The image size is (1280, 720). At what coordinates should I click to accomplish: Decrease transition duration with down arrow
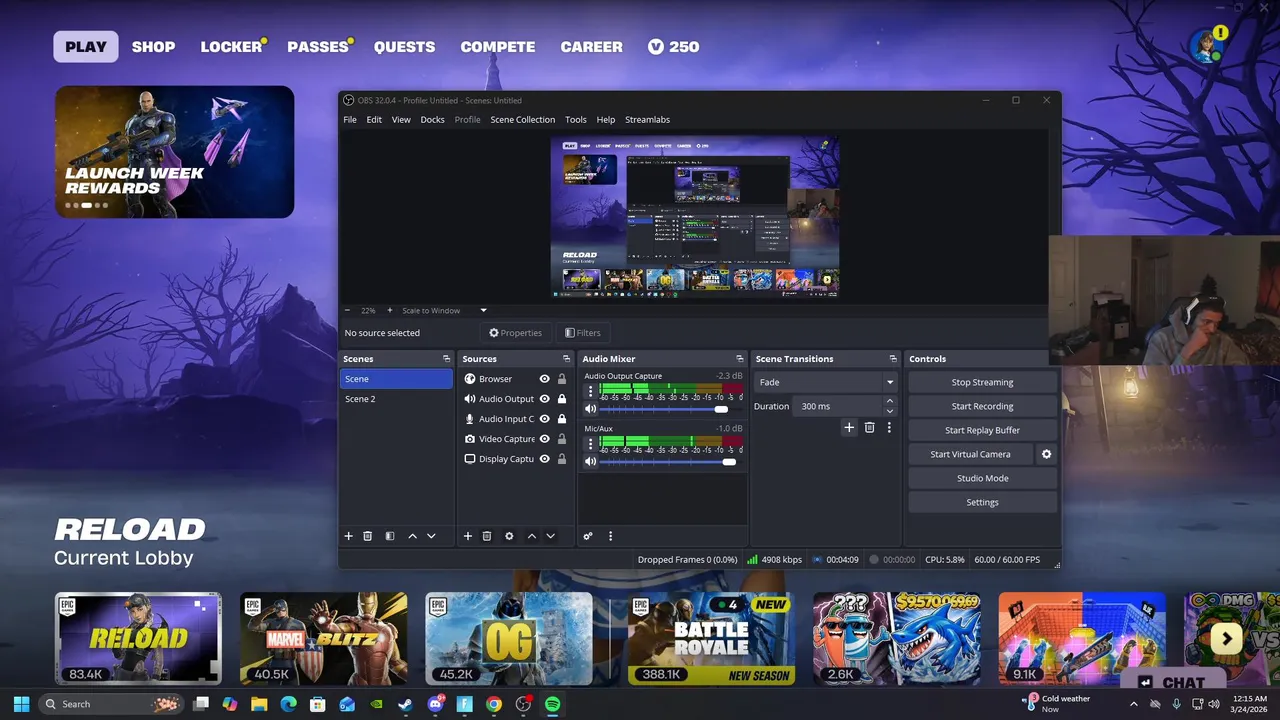pos(889,411)
